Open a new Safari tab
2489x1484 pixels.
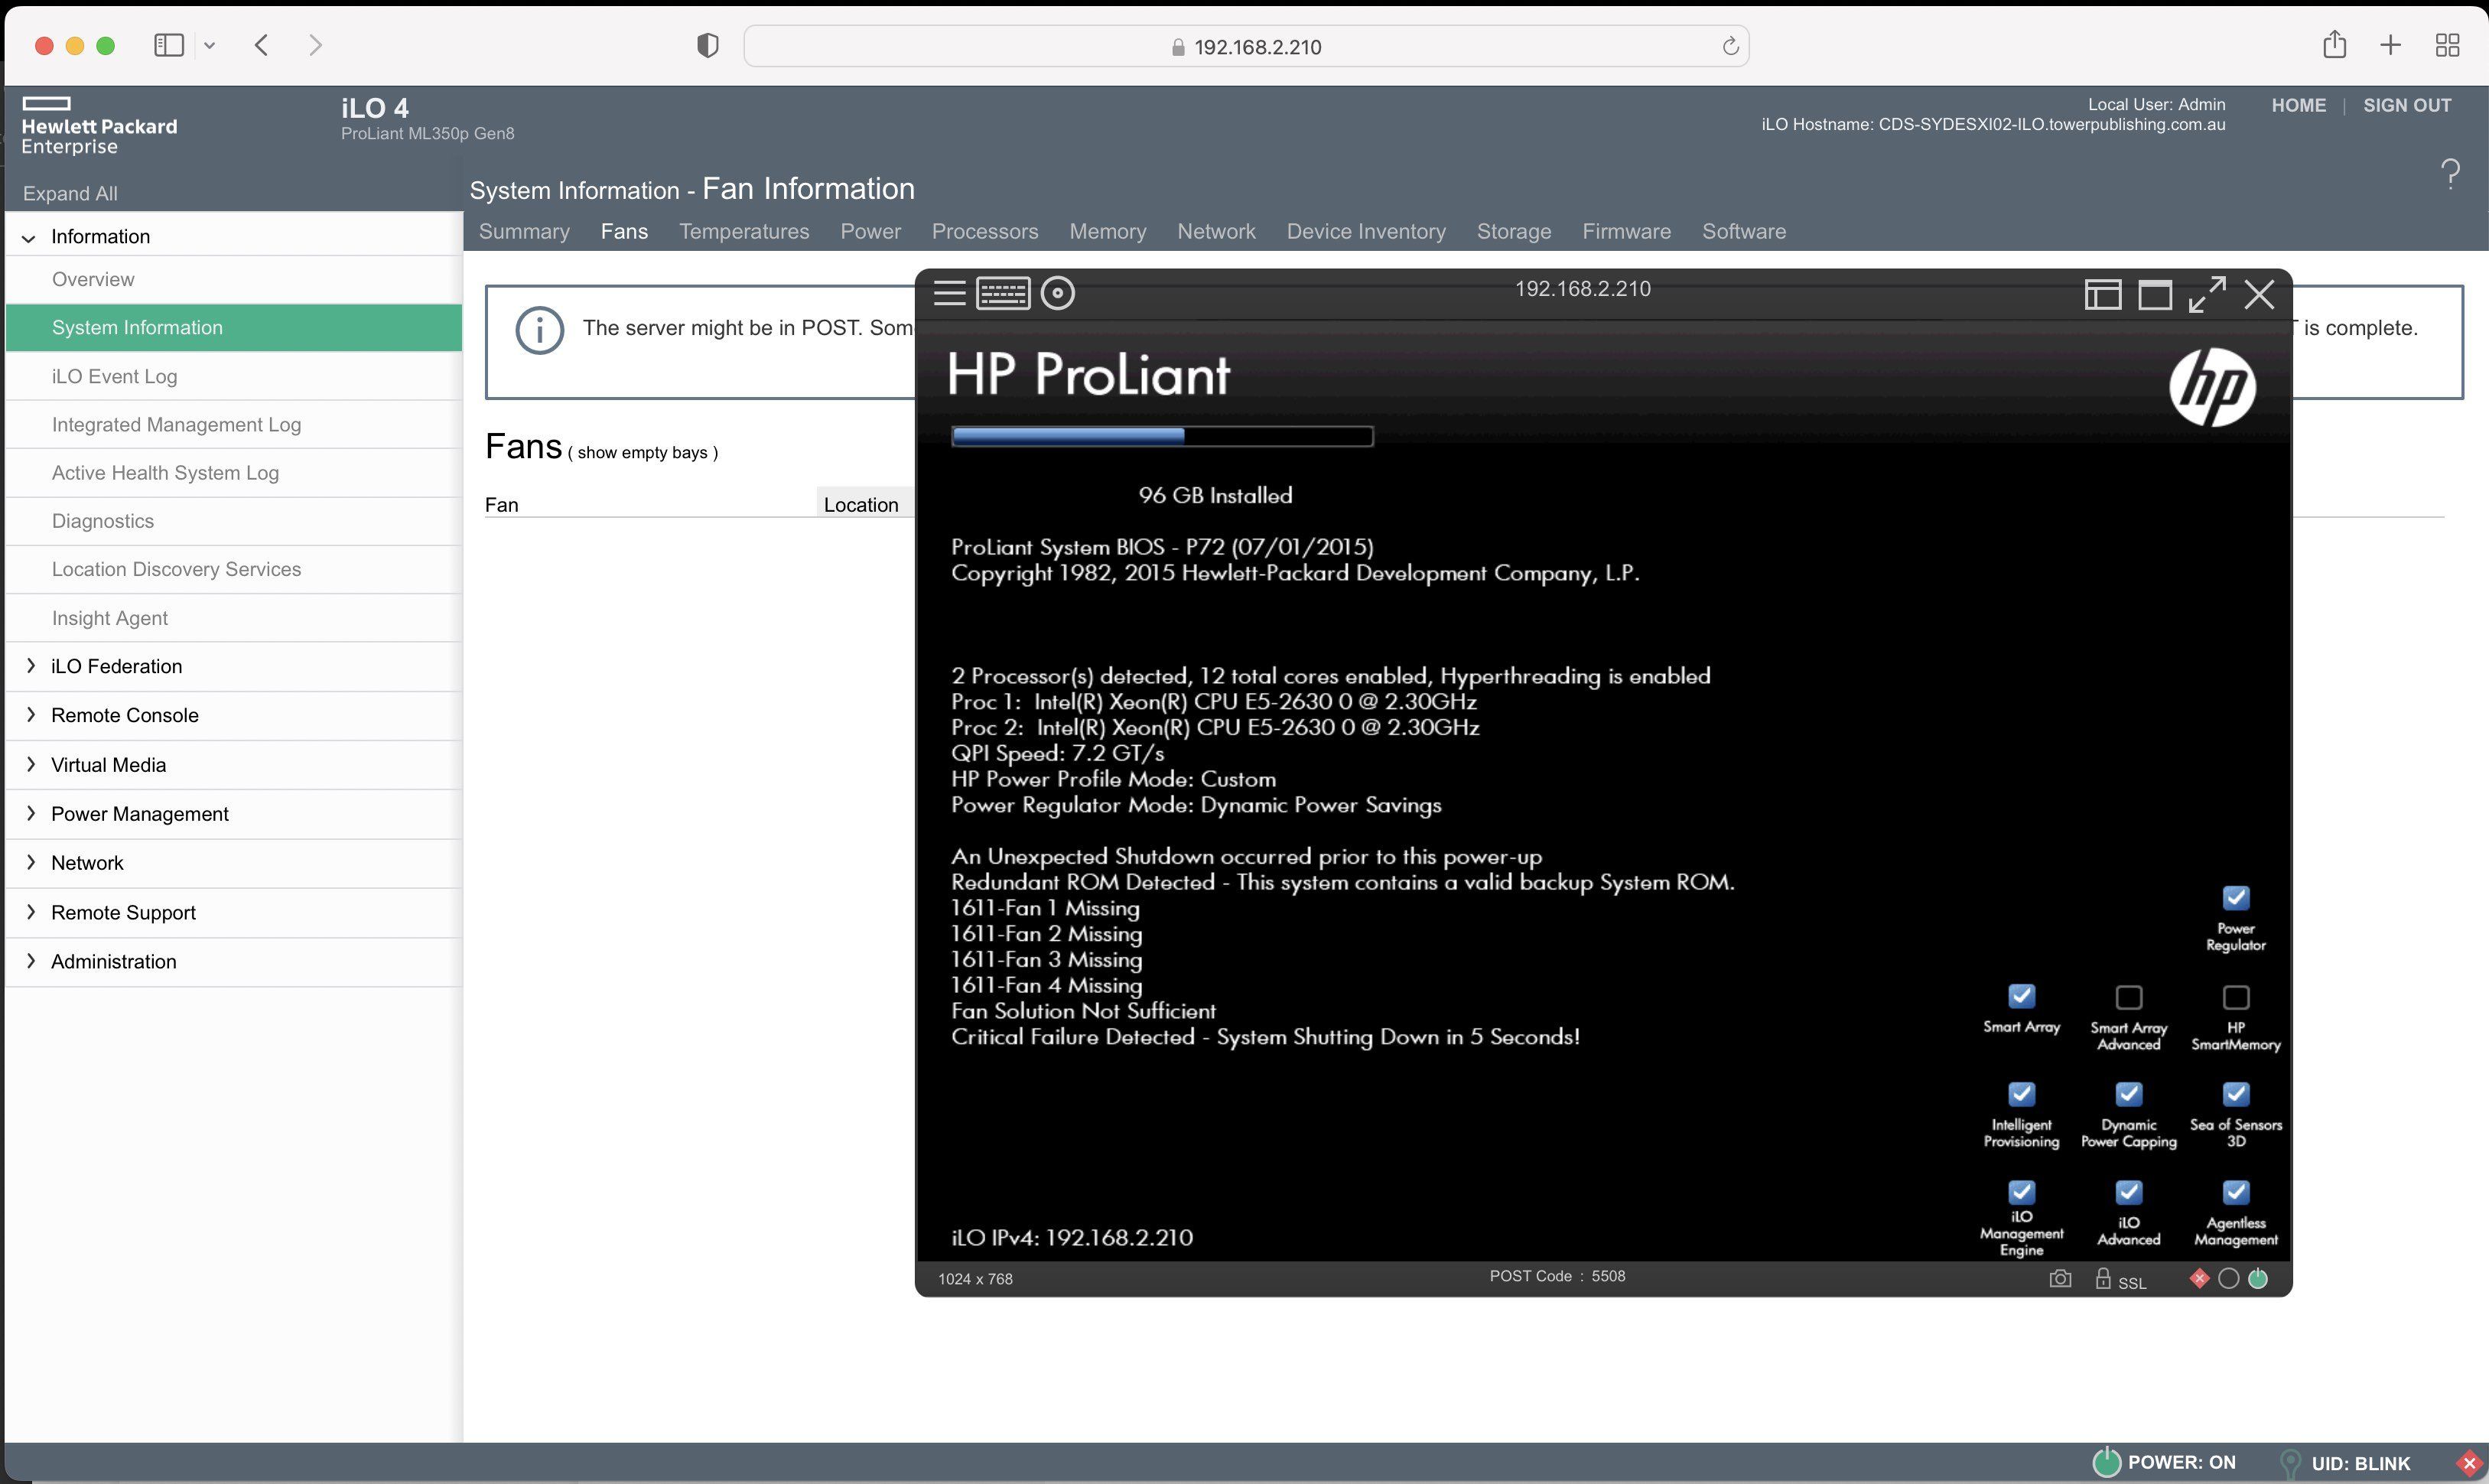click(x=2390, y=45)
